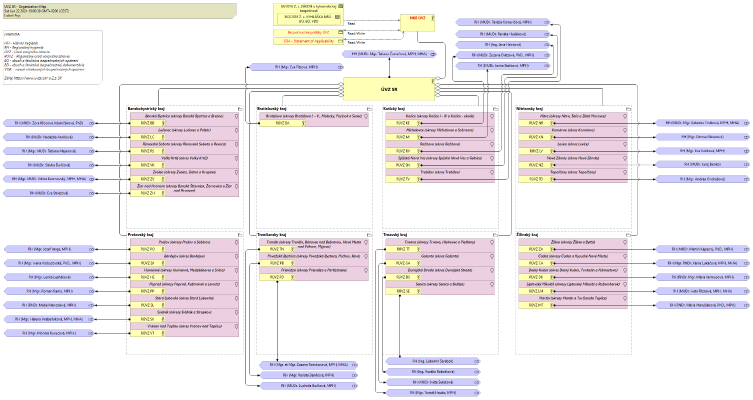Click the document icon on SOA Statement of Applicability
This screenshot has height=400, width=753.
point(340,41)
